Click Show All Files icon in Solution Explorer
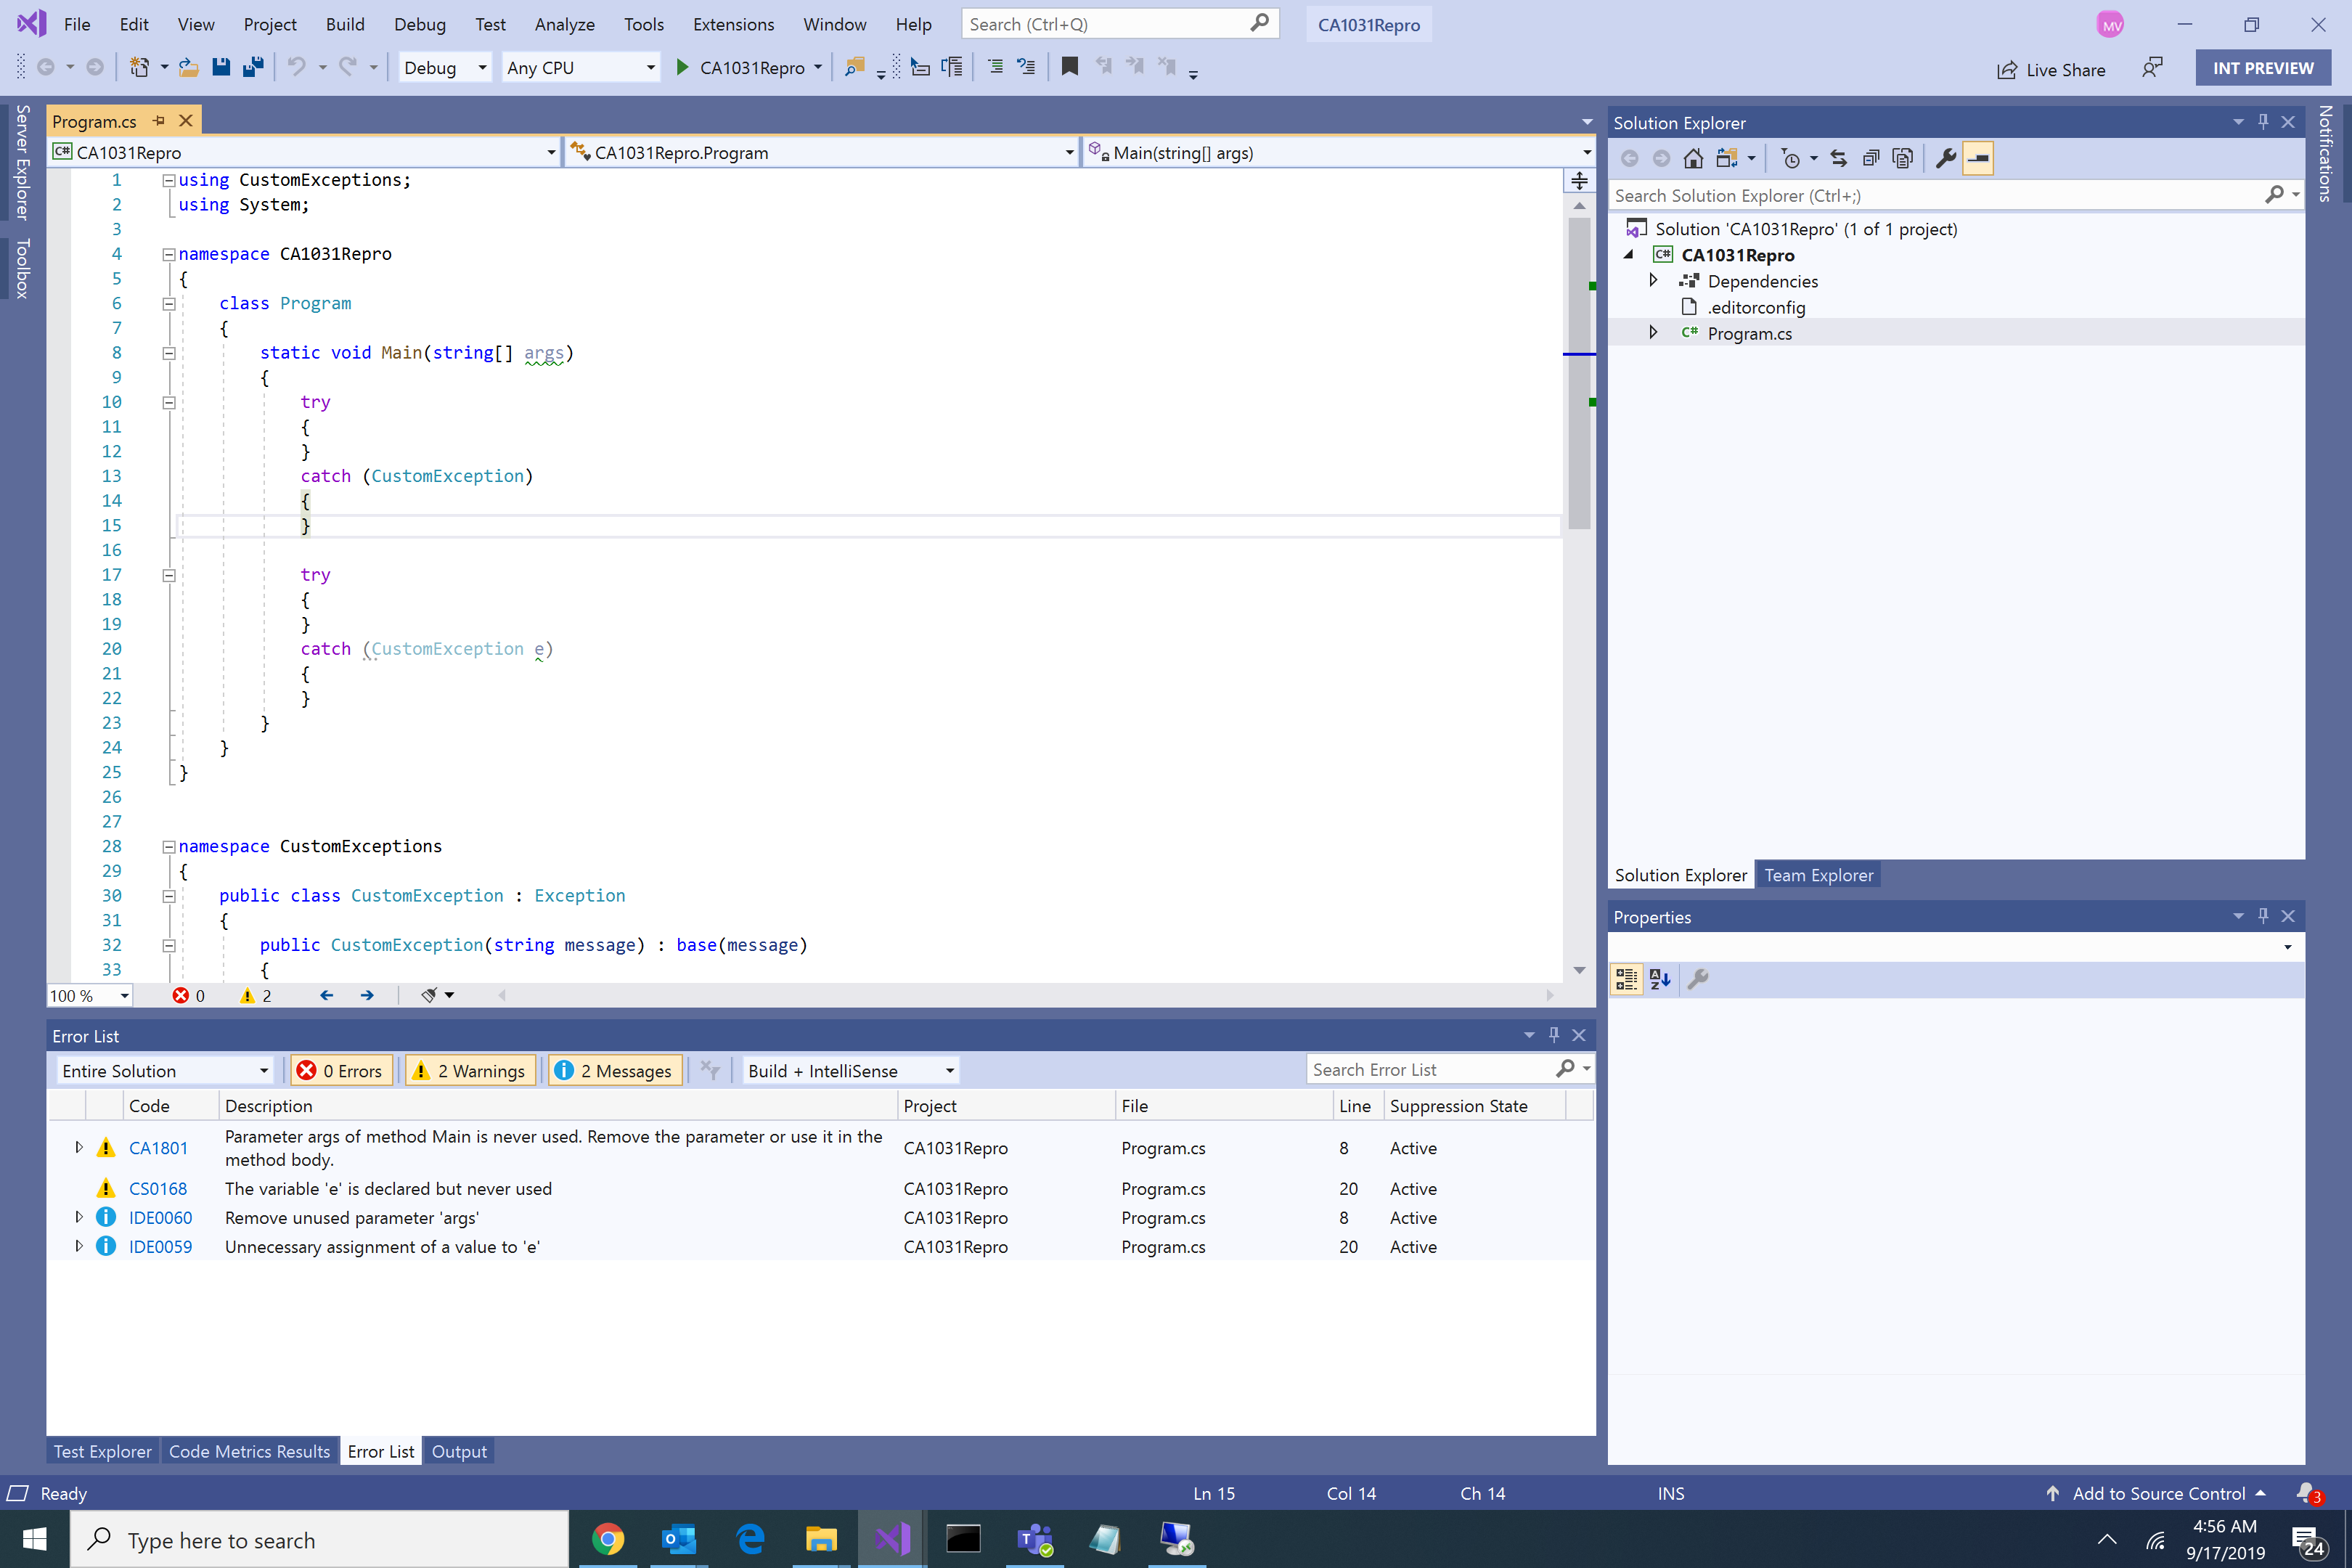The image size is (2352, 1568). tap(1903, 158)
